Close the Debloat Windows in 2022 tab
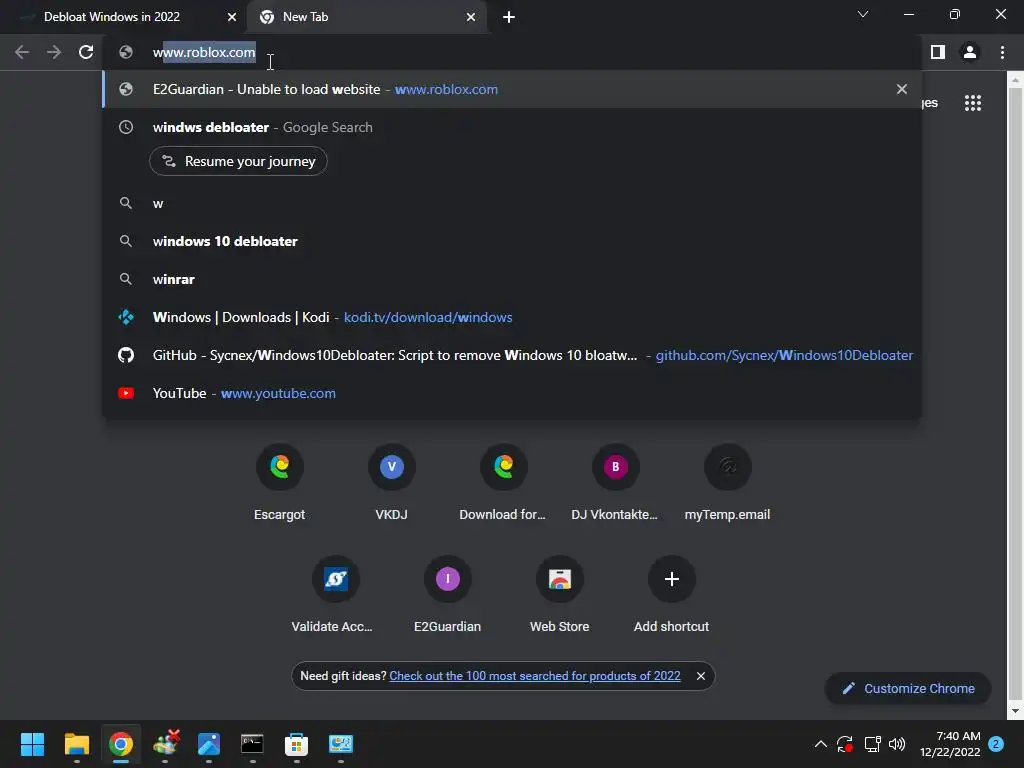 (x=232, y=17)
